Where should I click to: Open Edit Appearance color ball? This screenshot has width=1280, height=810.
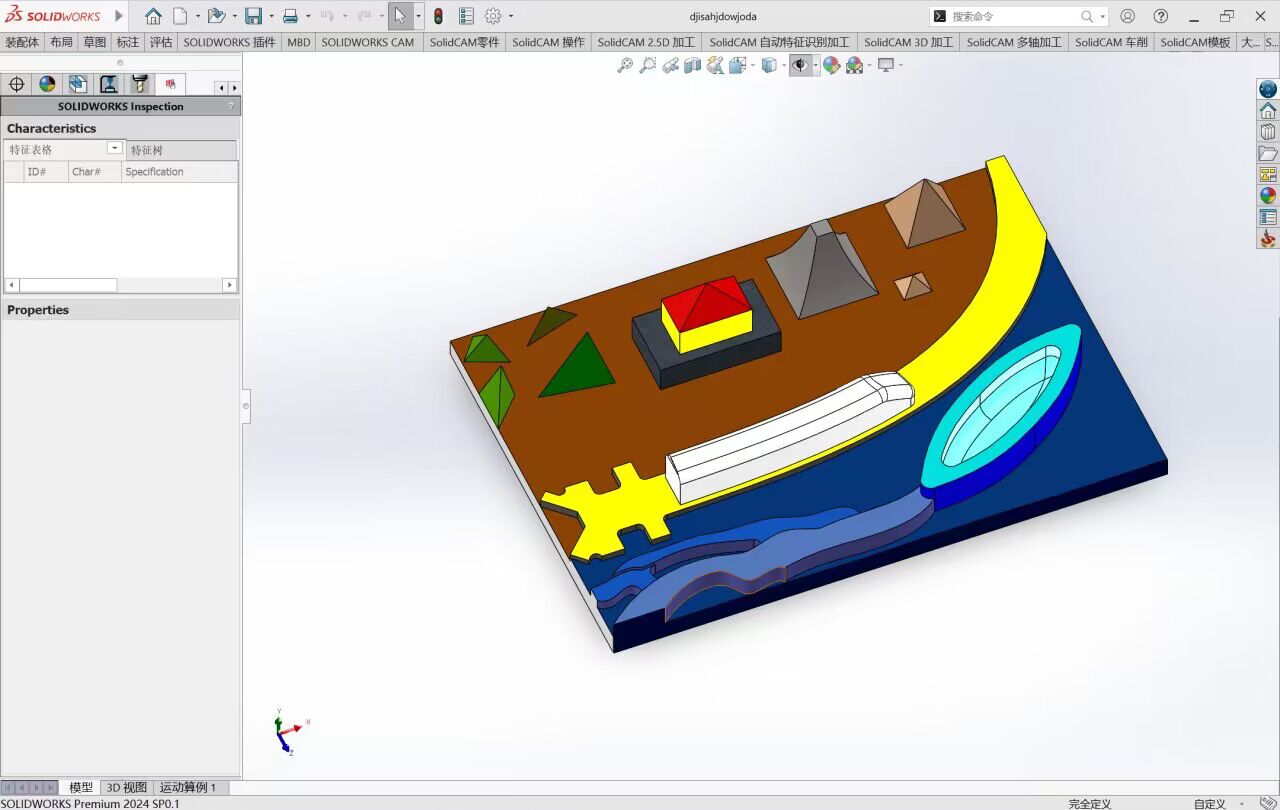[831, 65]
